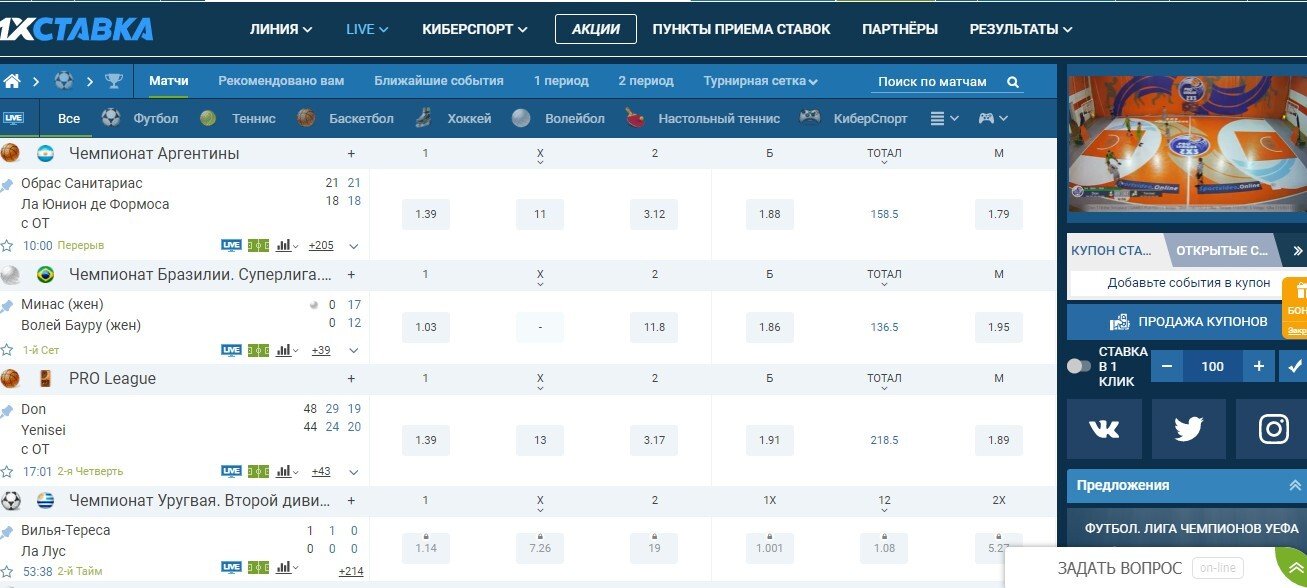Collapse the Предложения panel

click(x=1295, y=485)
